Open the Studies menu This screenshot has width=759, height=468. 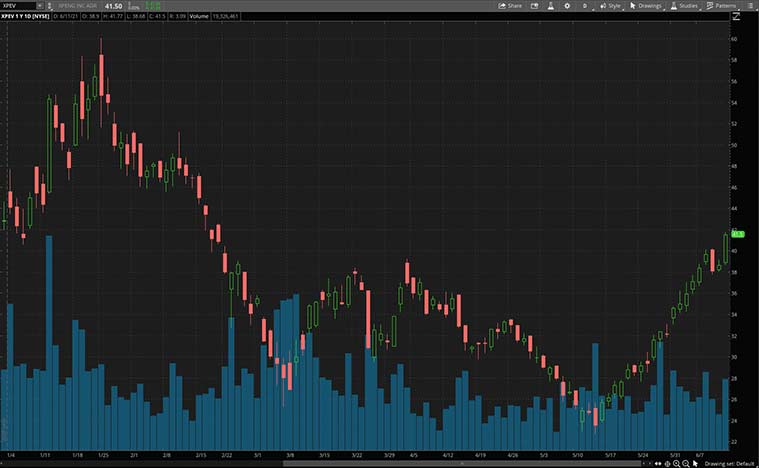coord(684,6)
